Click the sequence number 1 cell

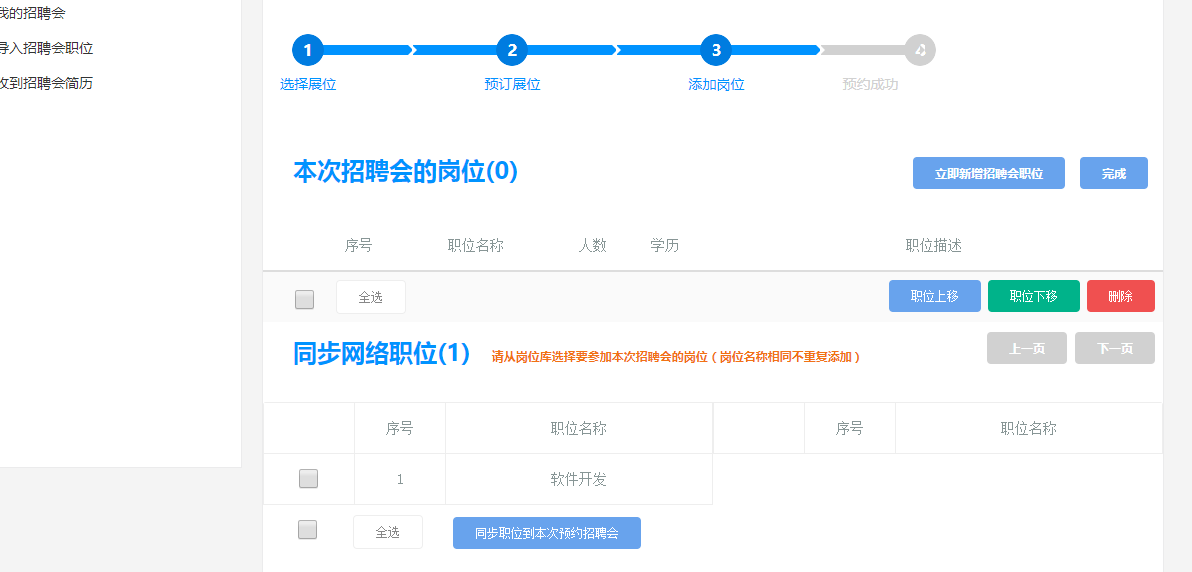click(x=400, y=479)
